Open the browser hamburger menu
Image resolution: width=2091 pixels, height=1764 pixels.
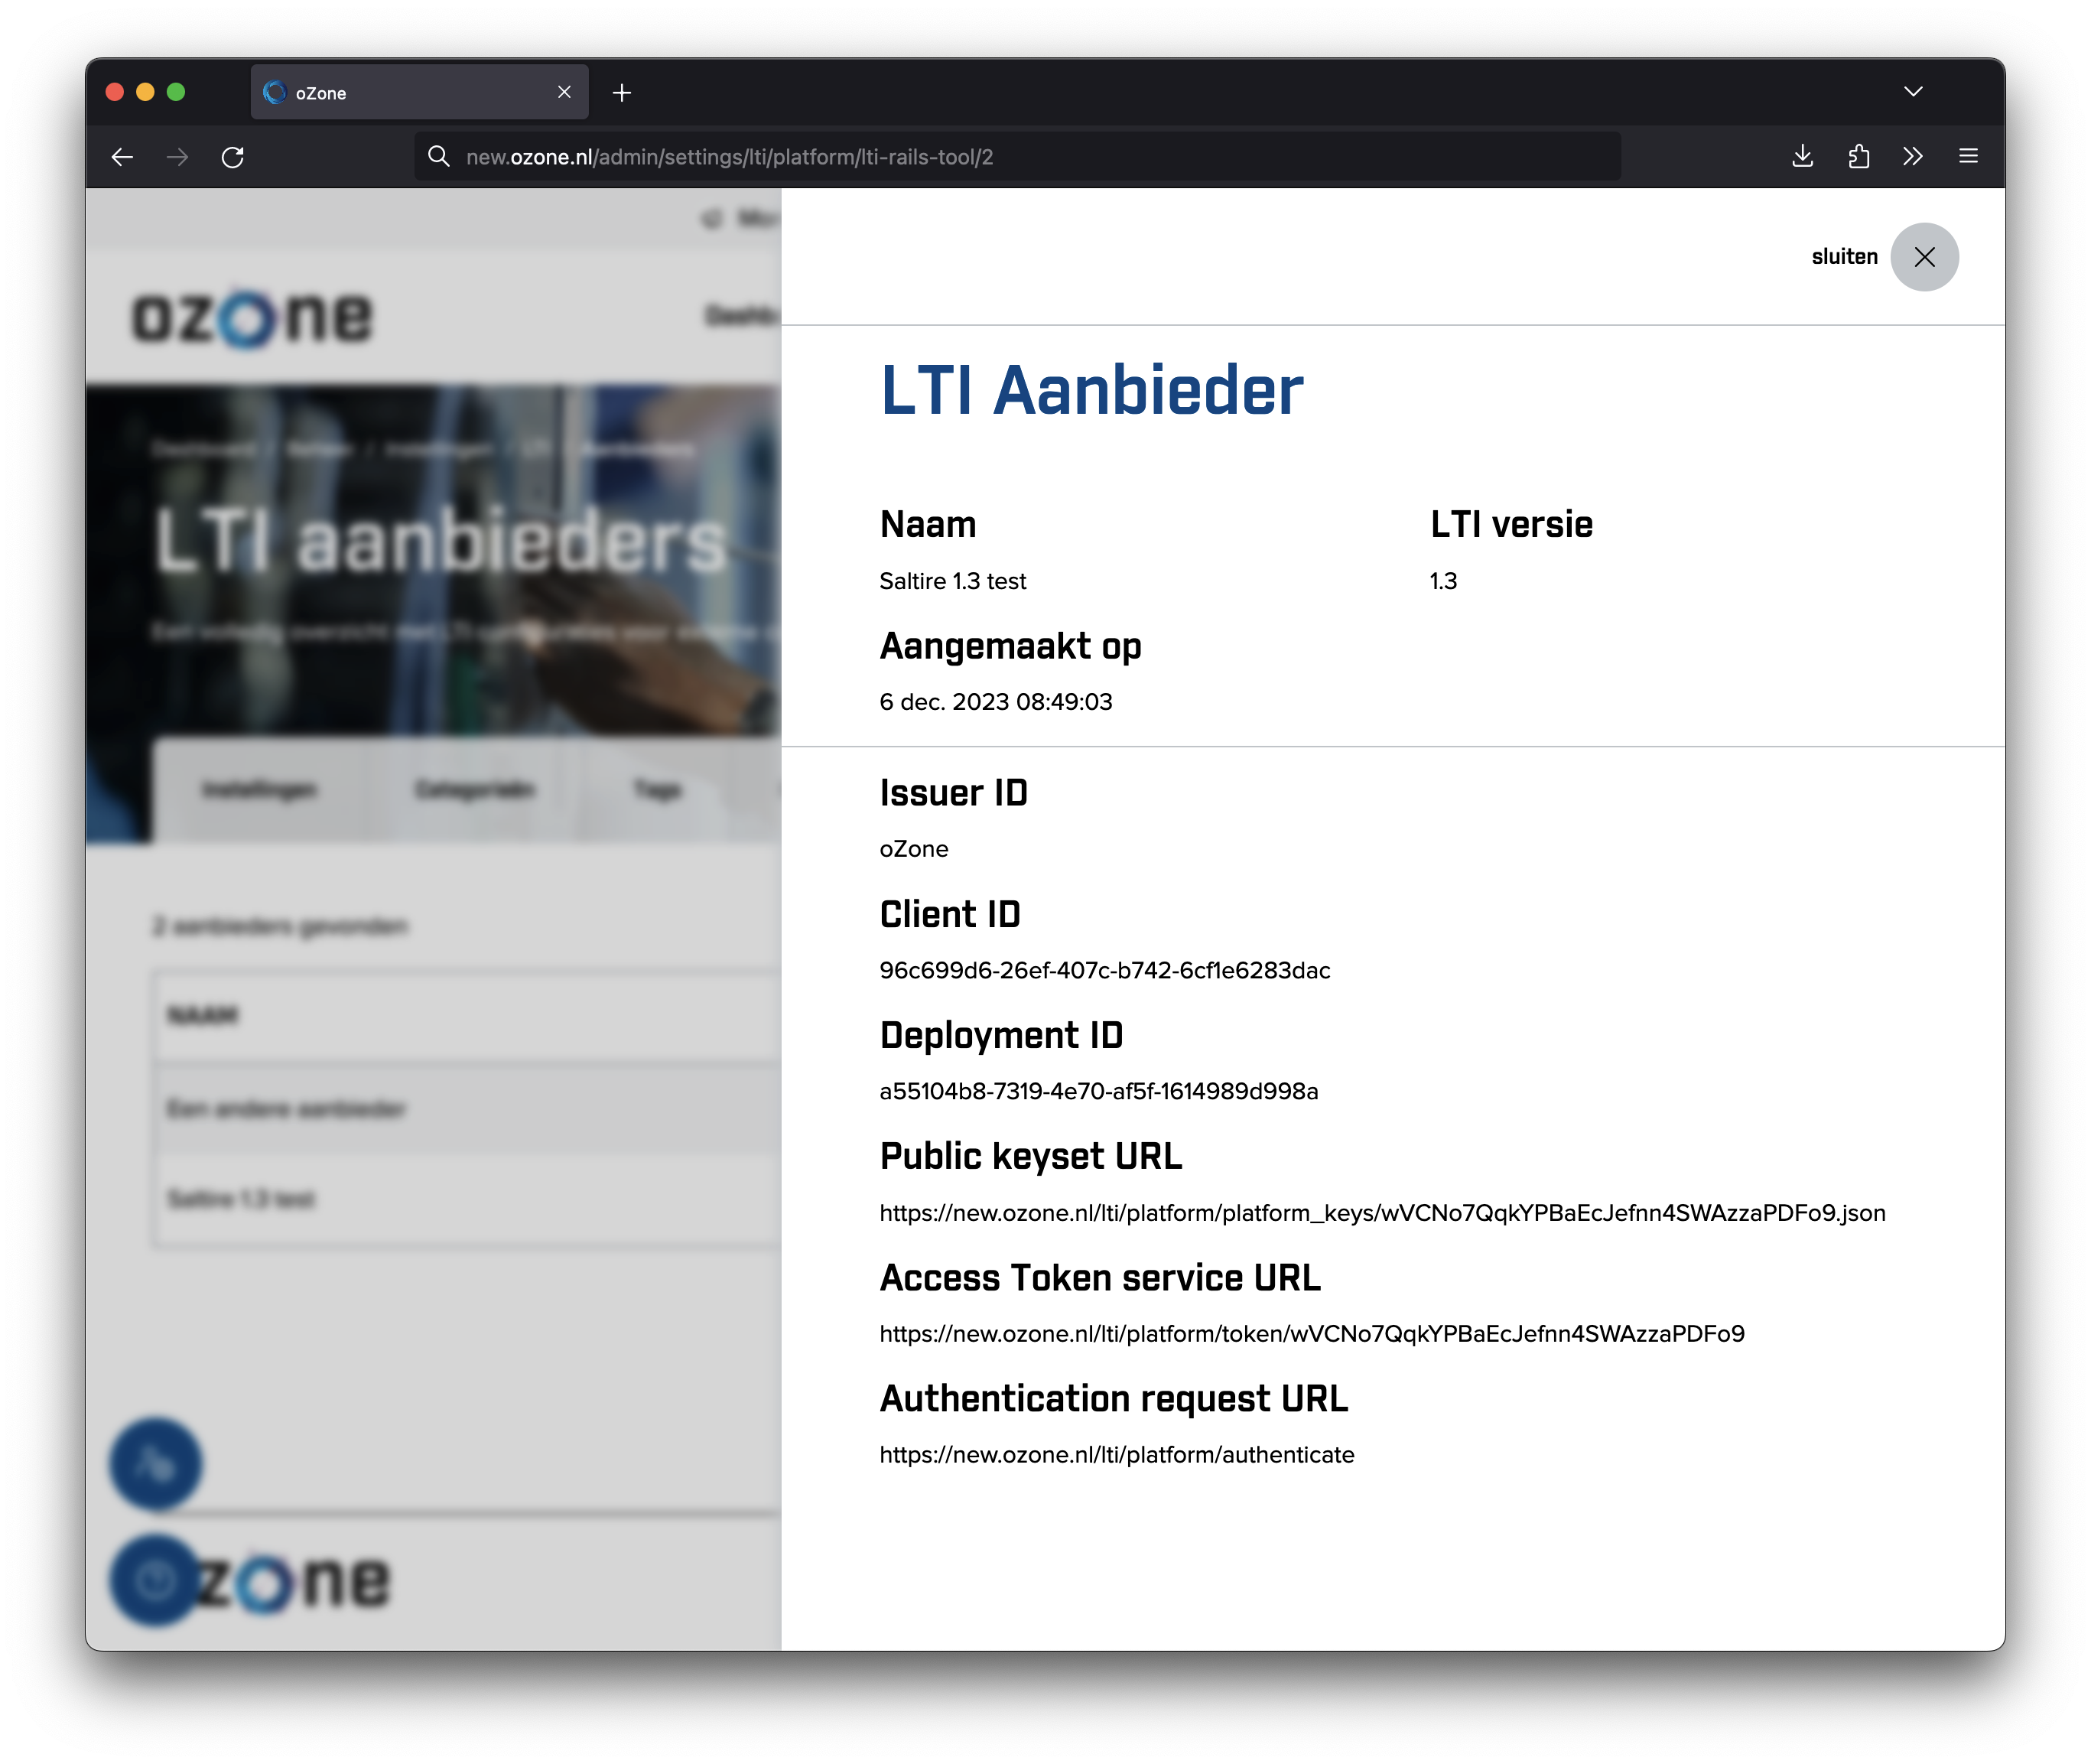click(x=1967, y=156)
